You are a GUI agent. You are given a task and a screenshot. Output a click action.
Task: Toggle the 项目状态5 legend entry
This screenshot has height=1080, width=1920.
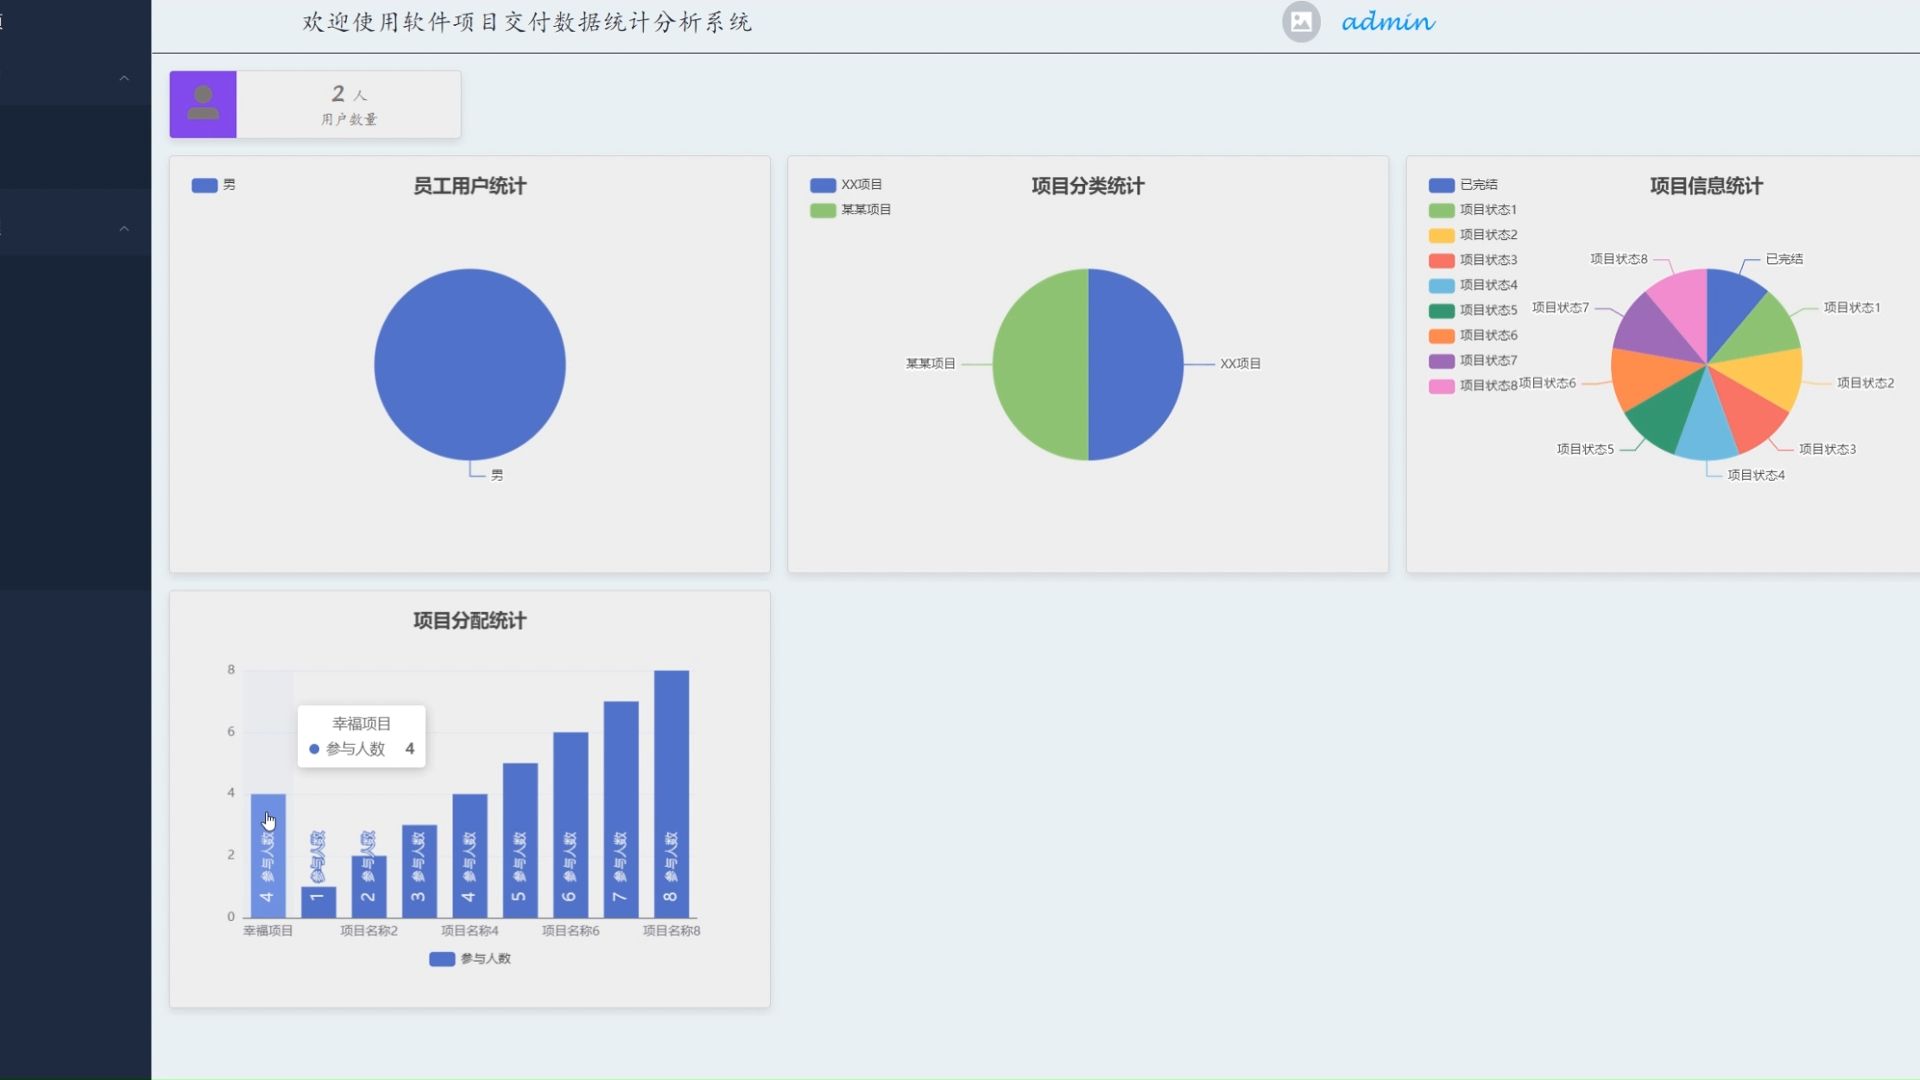[1473, 310]
